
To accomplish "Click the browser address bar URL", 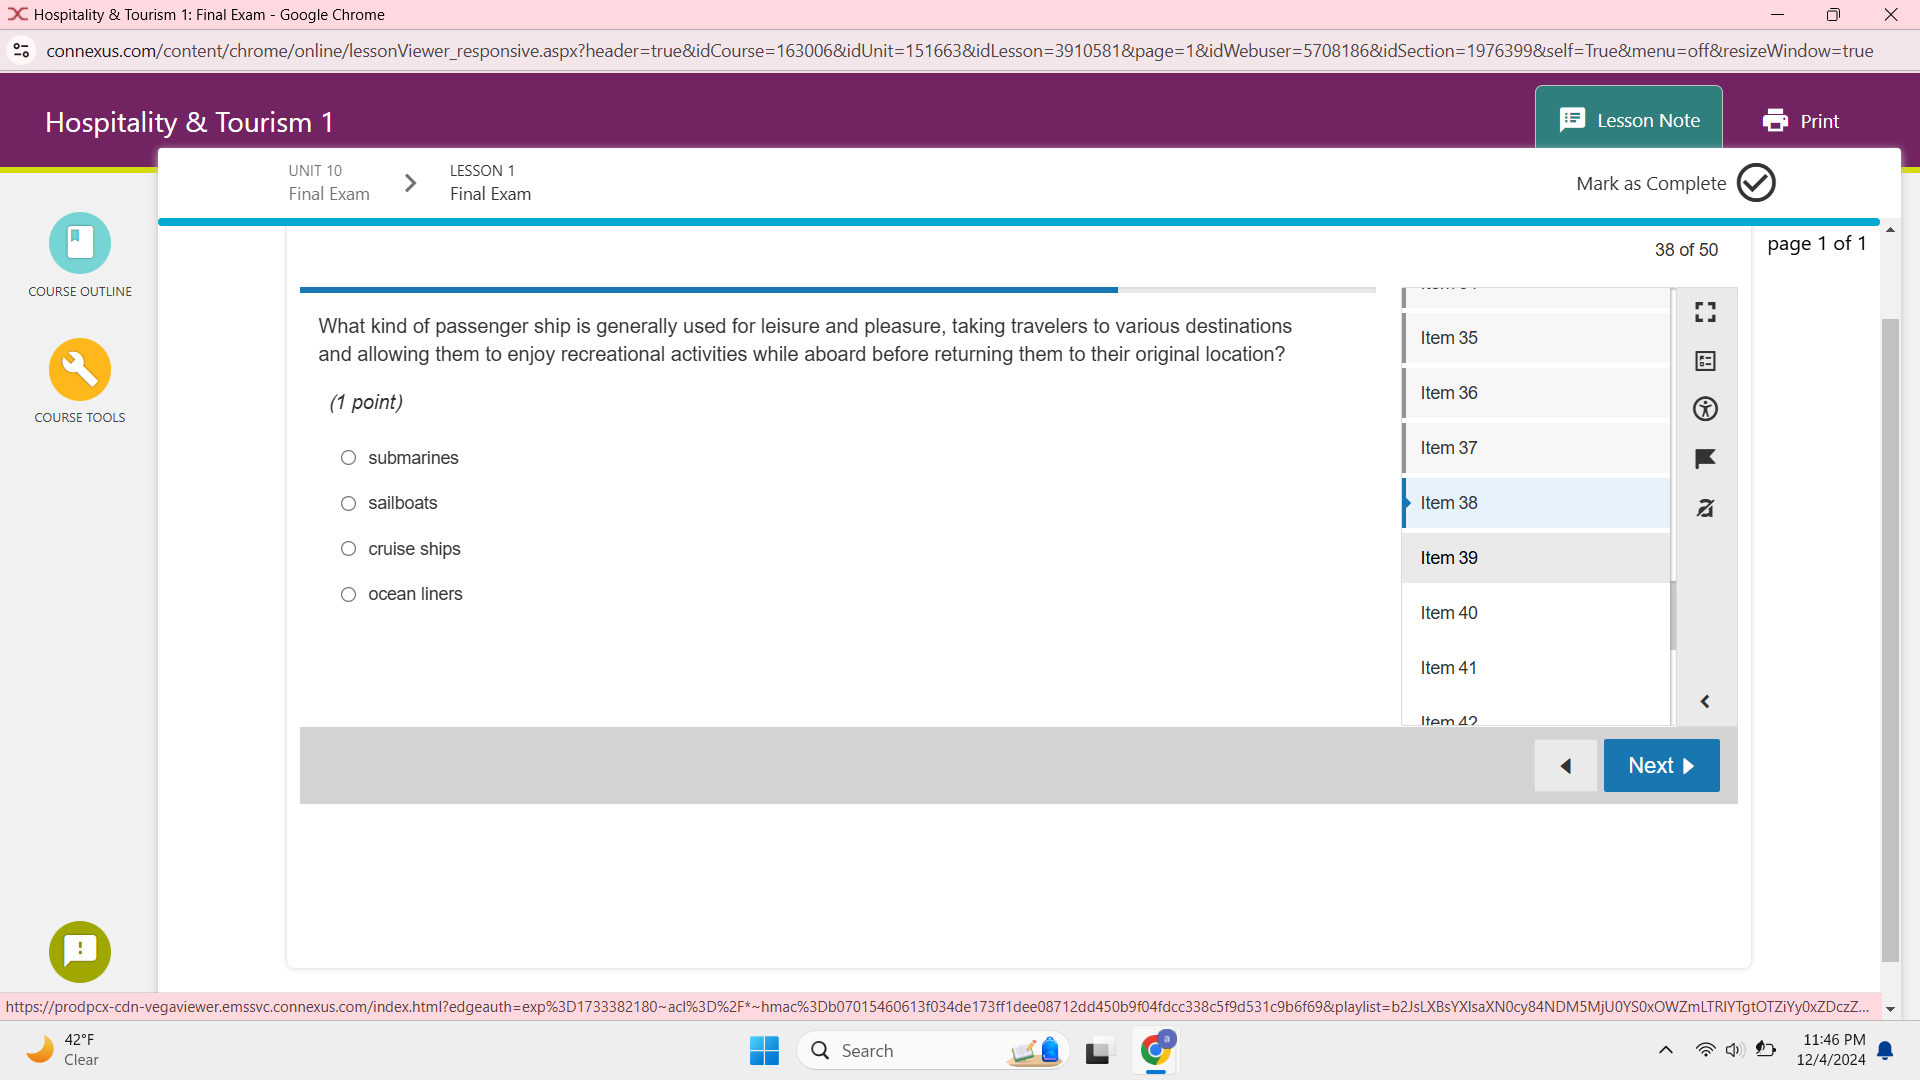I will [960, 51].
